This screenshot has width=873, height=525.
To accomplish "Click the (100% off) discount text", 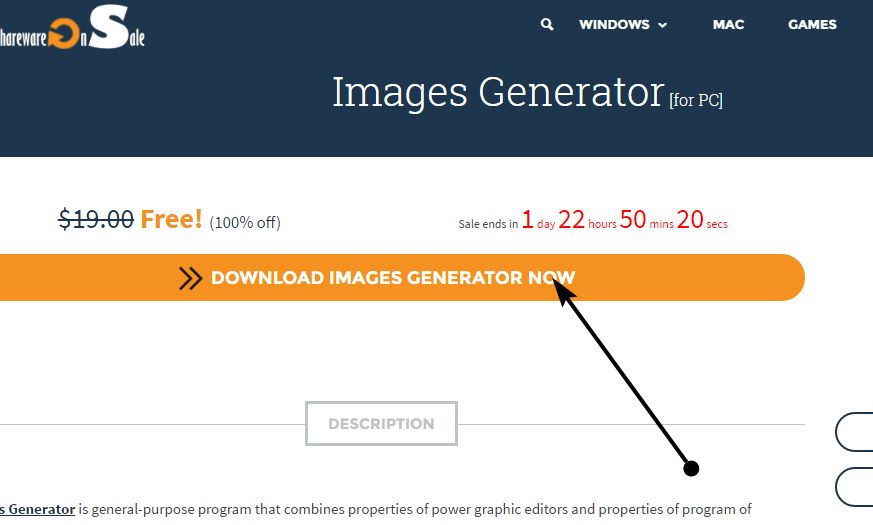I will [245, 223].
